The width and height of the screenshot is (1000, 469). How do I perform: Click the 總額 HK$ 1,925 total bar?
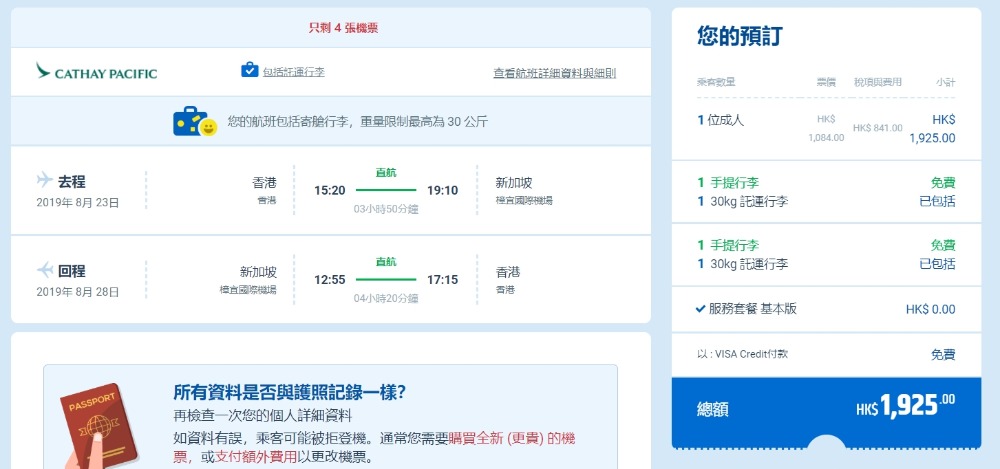826,408
